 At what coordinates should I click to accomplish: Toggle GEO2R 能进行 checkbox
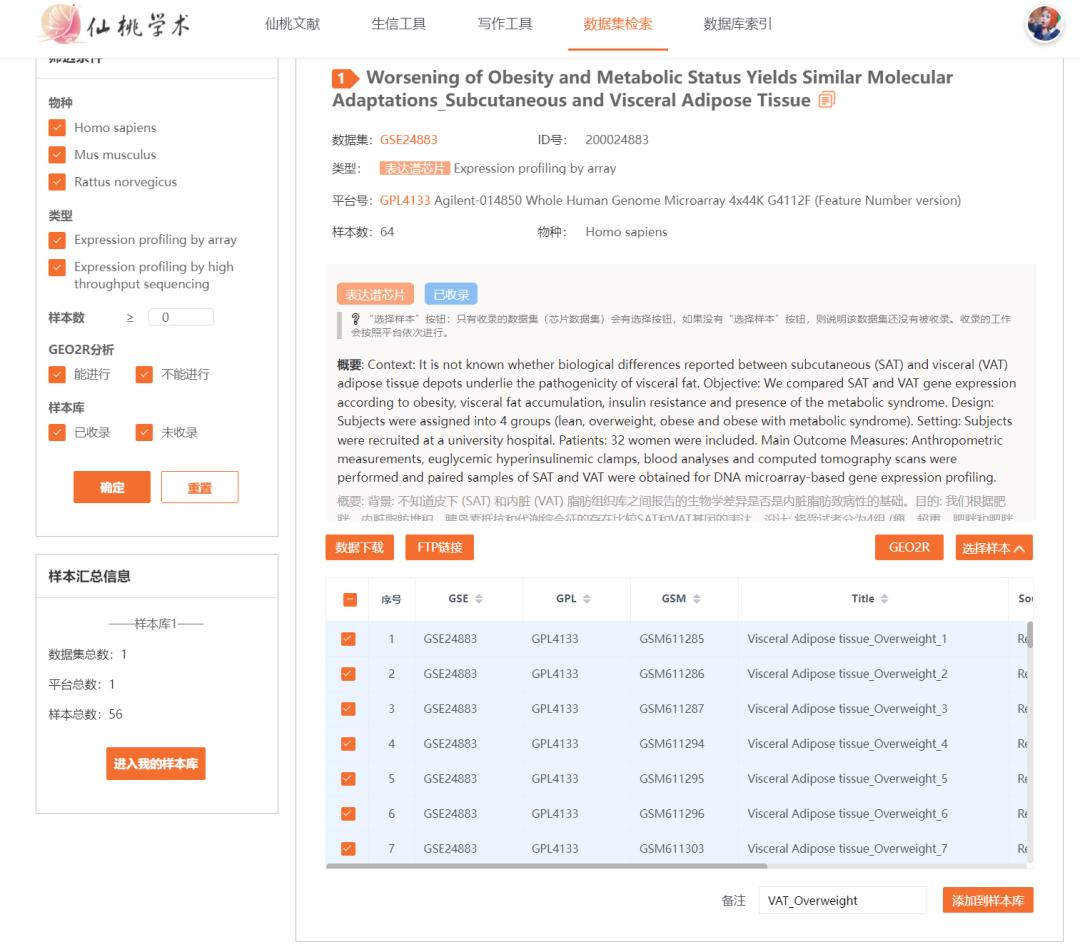pyautogui.click(x=57, y=374)
